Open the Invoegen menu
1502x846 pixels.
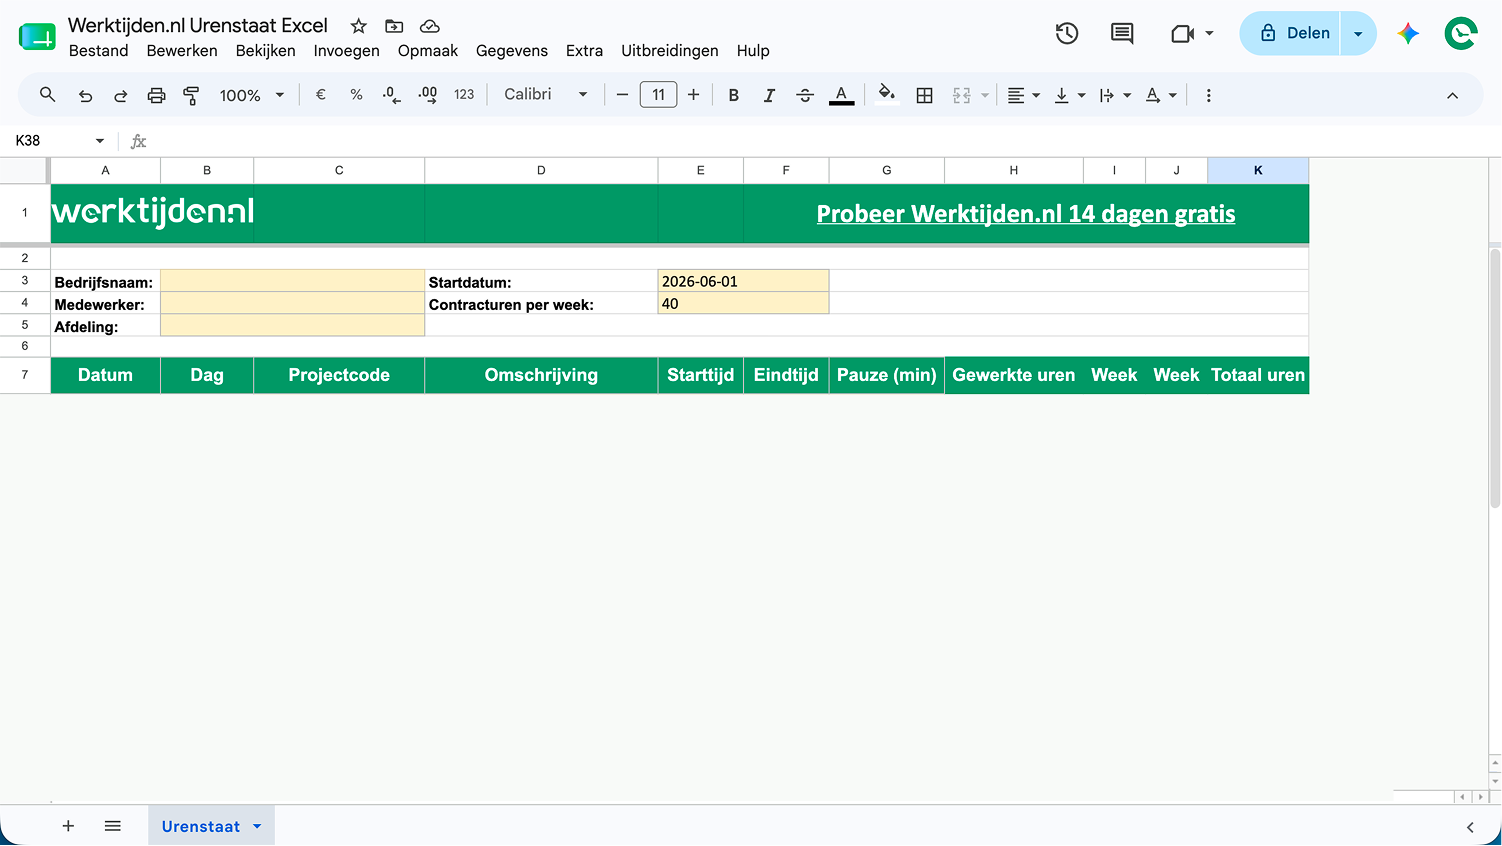346,51
